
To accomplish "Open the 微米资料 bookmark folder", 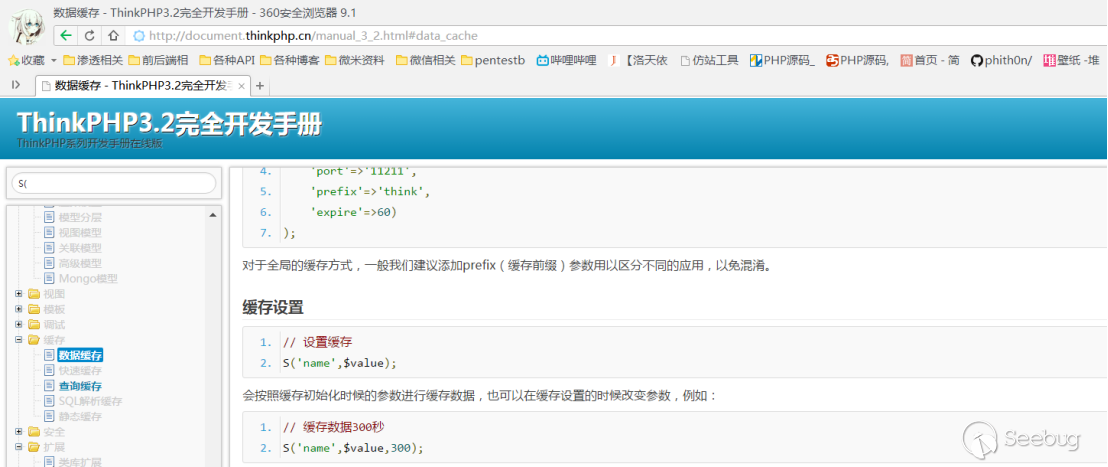I will [355, 60].
